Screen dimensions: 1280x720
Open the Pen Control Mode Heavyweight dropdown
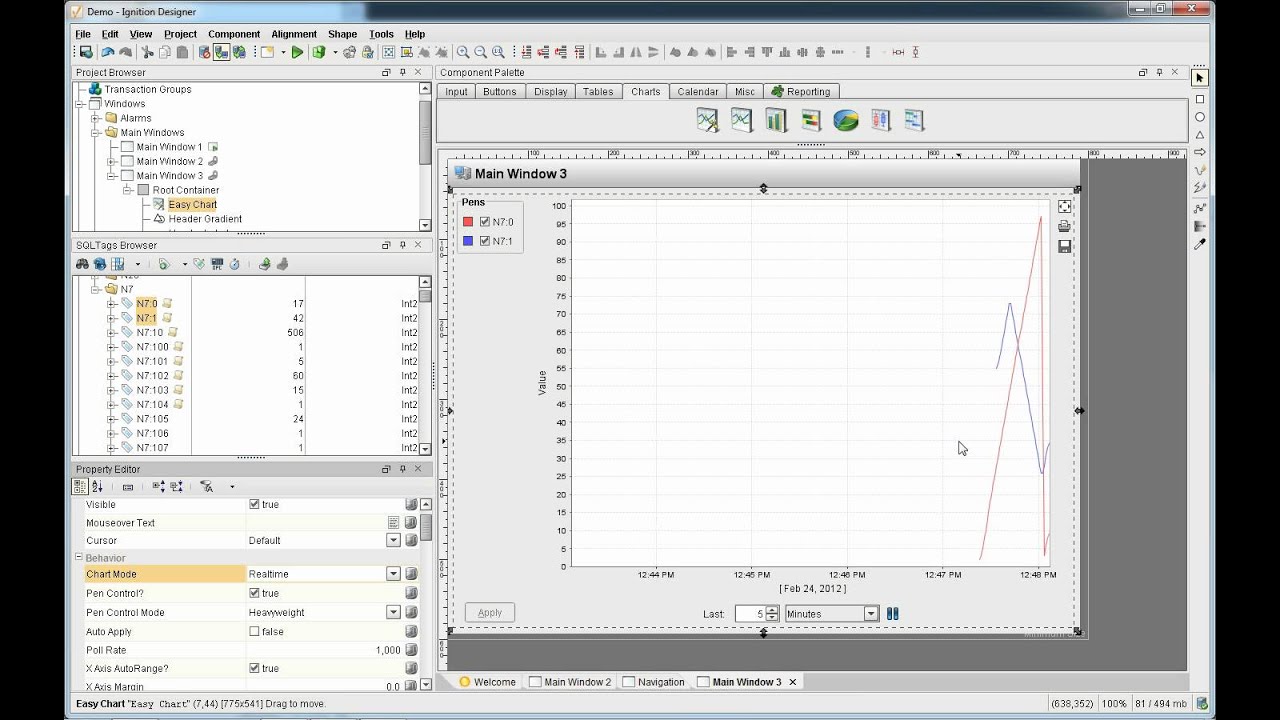point(393,612)
